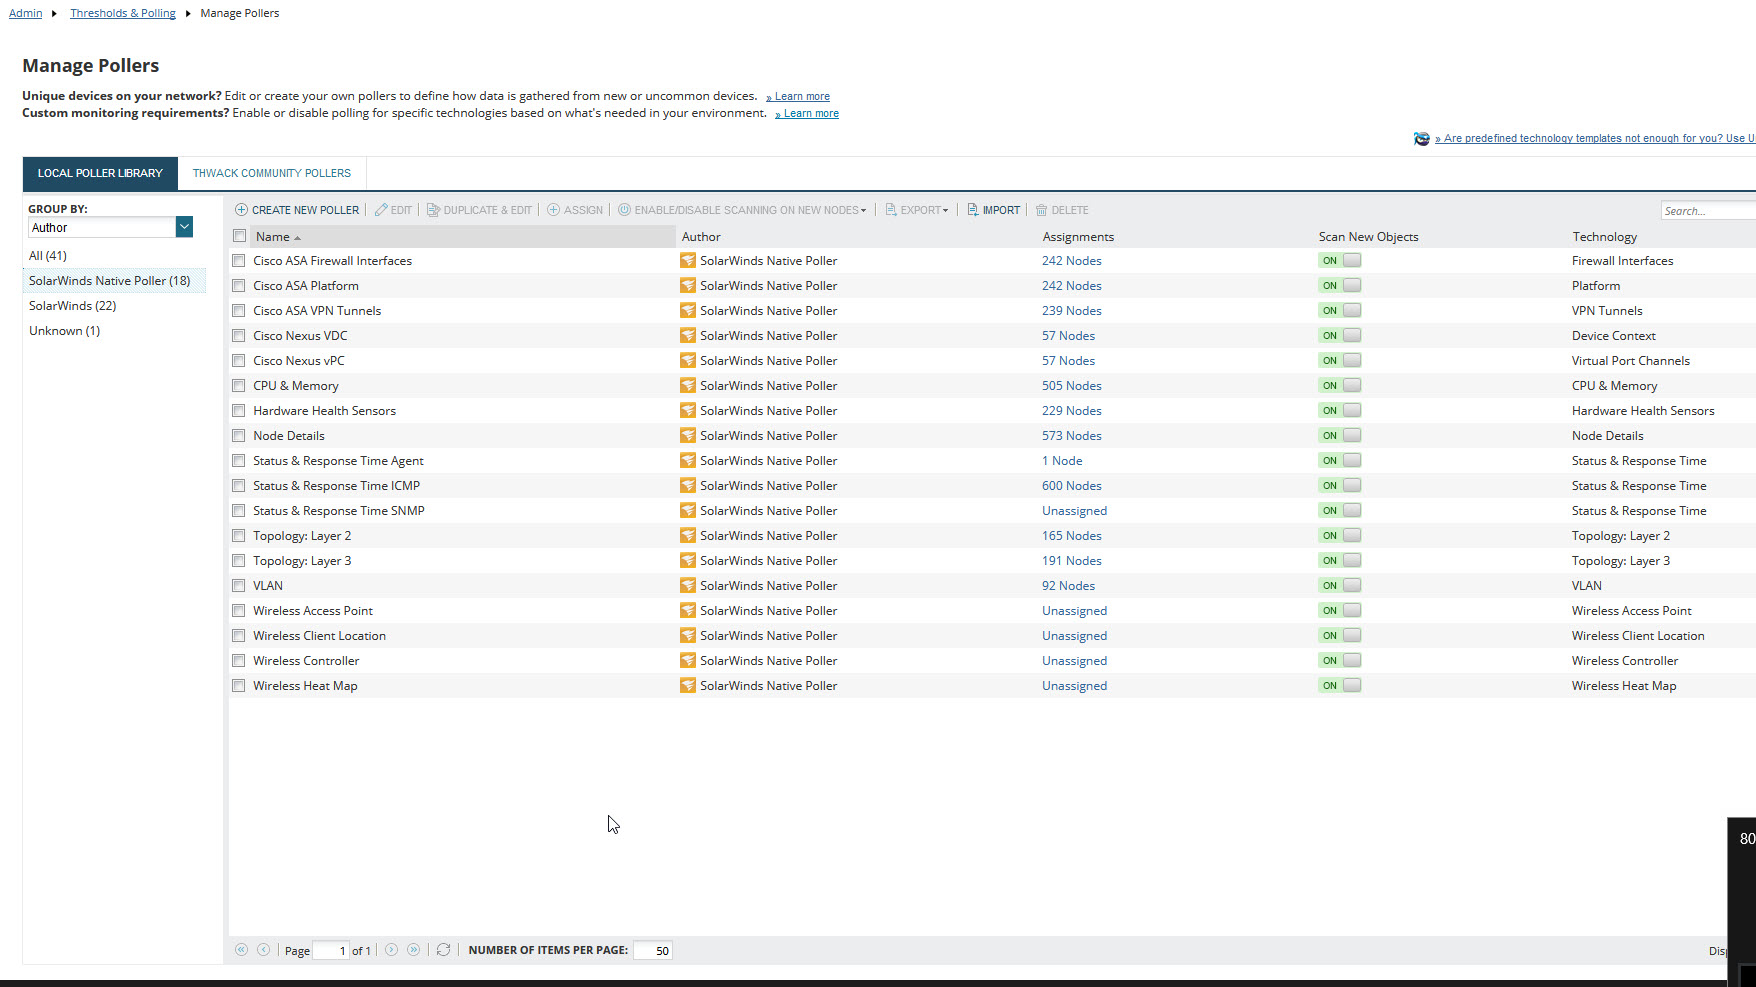Viewport: 1756px width, 987px height.
Task: Click the THWACK mascot icon near templates link
Action: [x=1421, y=139]
